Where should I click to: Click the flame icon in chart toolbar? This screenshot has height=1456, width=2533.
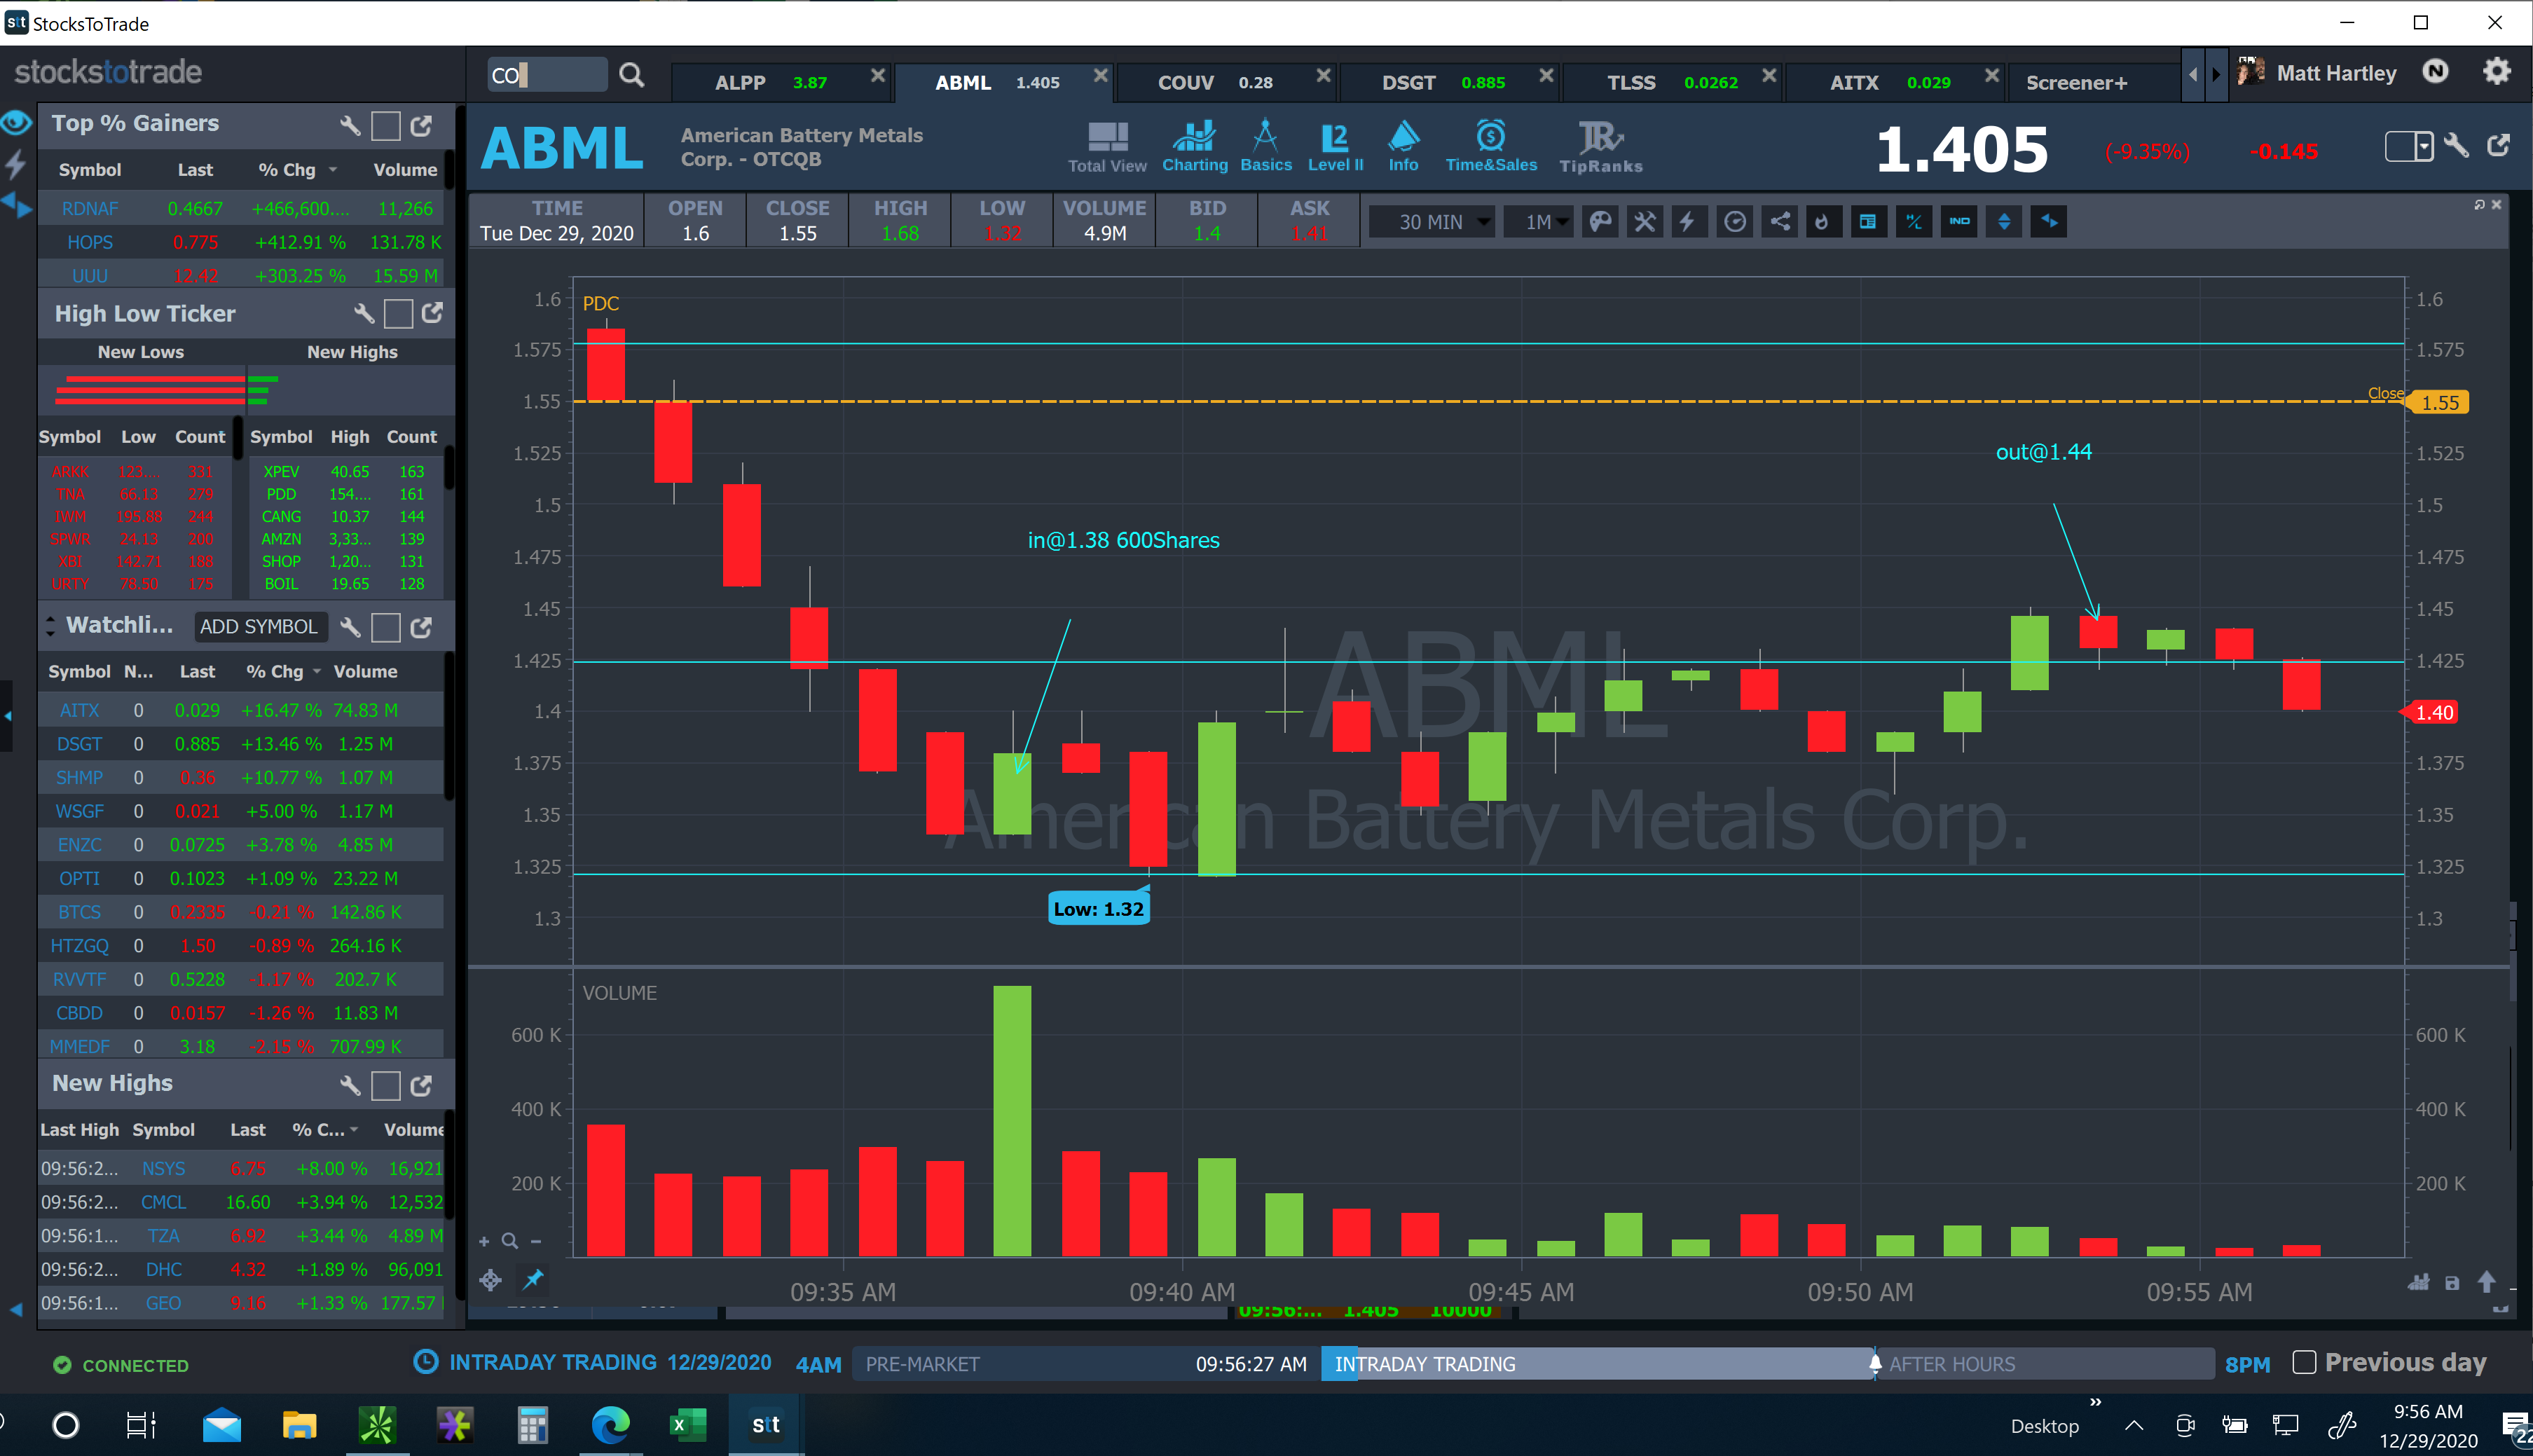pyautogui.click(x=1823, y=222)
